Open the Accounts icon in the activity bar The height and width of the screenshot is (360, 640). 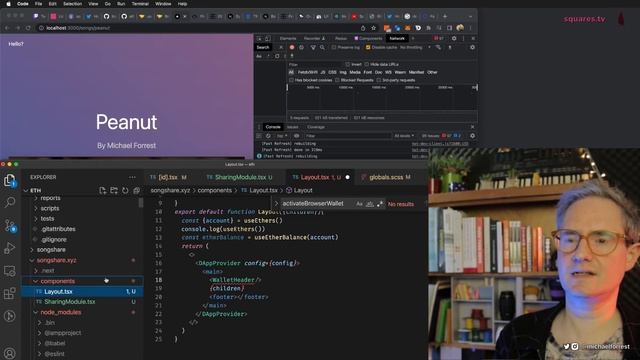pyautogui.click(x=10, y=353)
